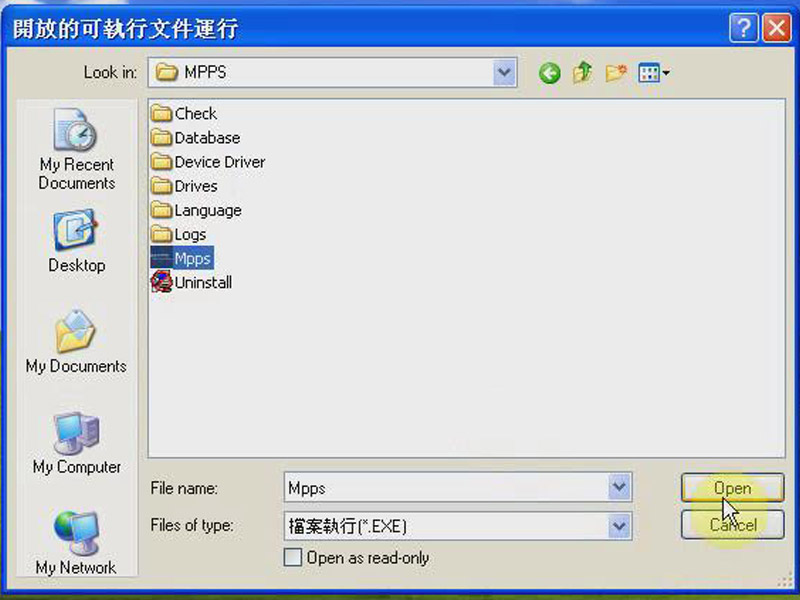800x600 pixels.
Task: Close the dialog with the red X
Action: click(x=776, y=28)
